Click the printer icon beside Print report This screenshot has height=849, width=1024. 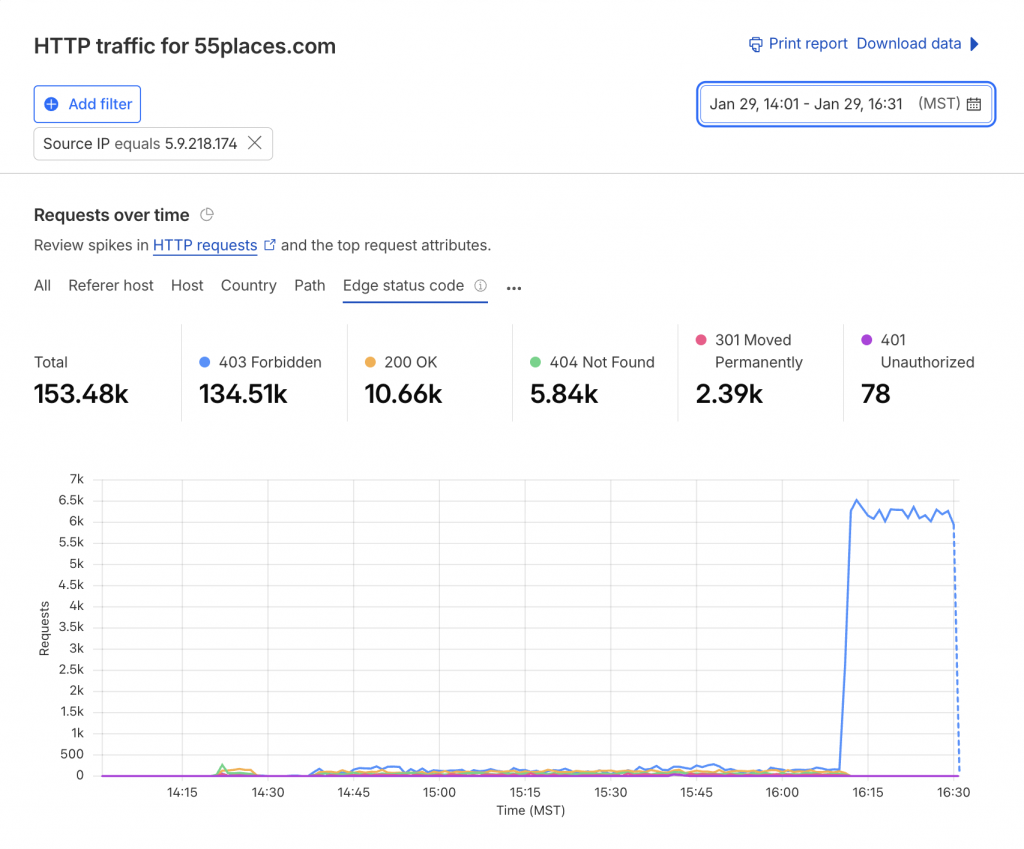tap(756, 44)
